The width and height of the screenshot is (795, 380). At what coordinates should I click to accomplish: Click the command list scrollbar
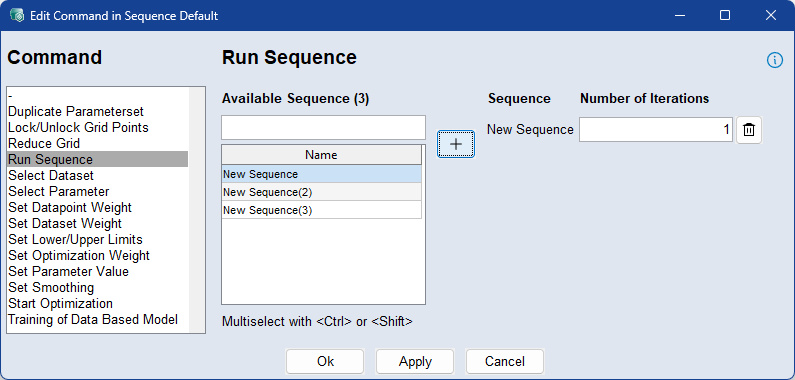[x=197, y=210]
